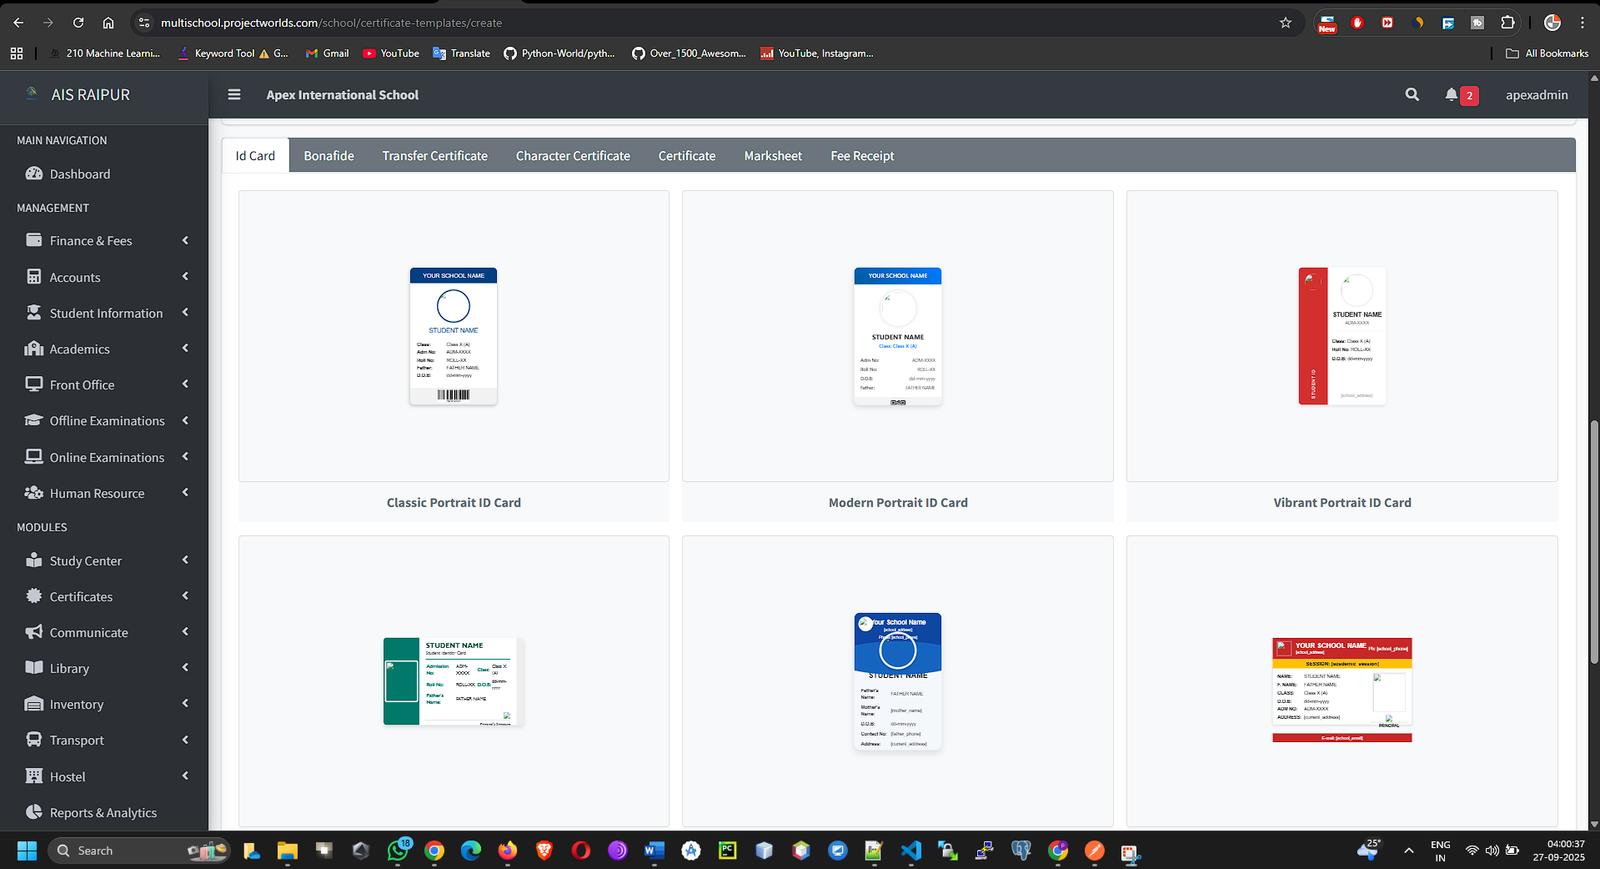Click the Transport bus icon
This screenshot has height=869, width=1600.
34,740
